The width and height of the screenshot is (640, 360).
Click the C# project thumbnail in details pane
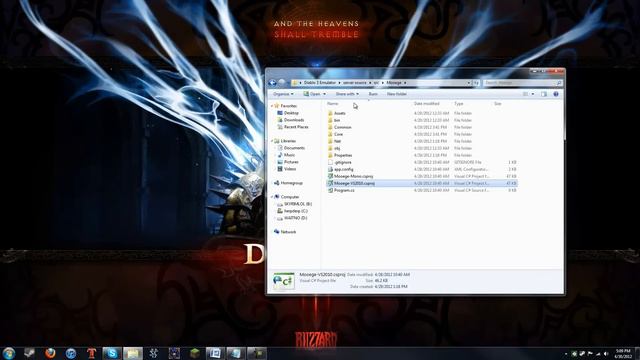pos(283,281)
